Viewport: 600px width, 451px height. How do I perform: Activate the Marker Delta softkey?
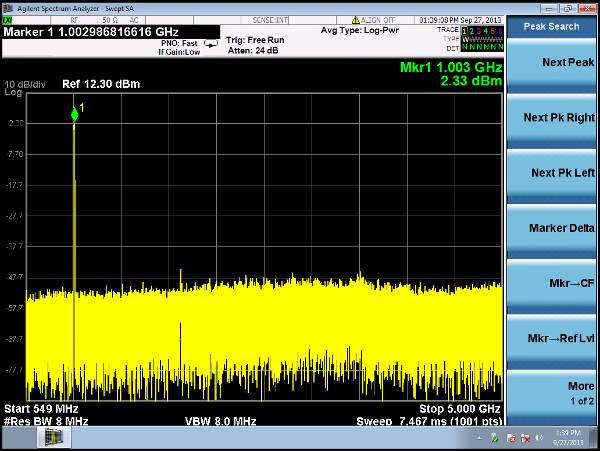pyautogui.click(x=557, y=228)
